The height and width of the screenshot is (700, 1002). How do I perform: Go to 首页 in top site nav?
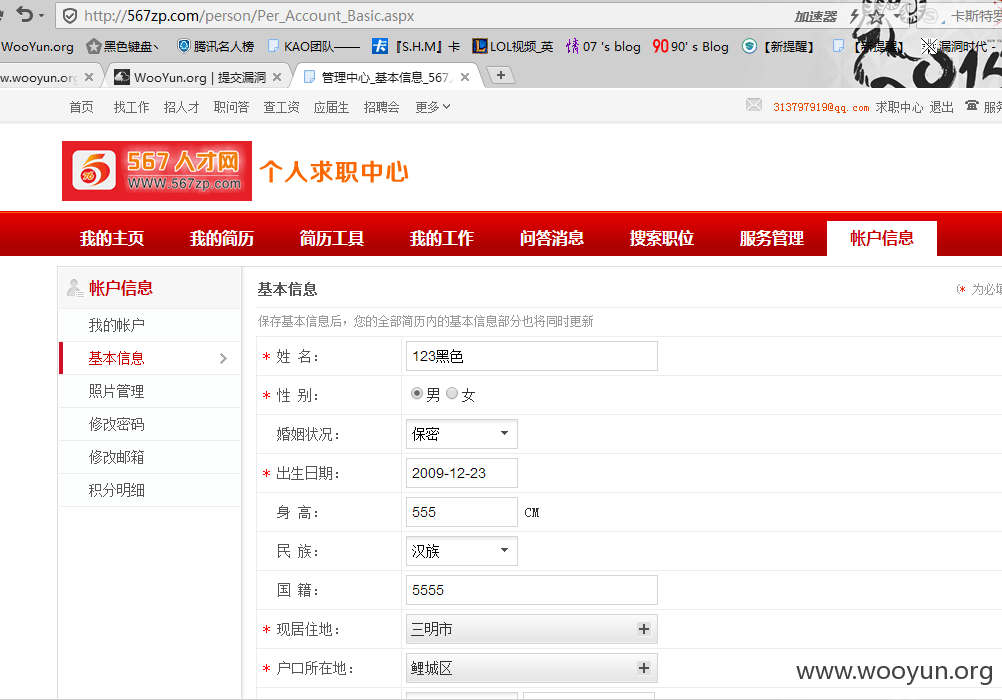click(x=81, y=107)
